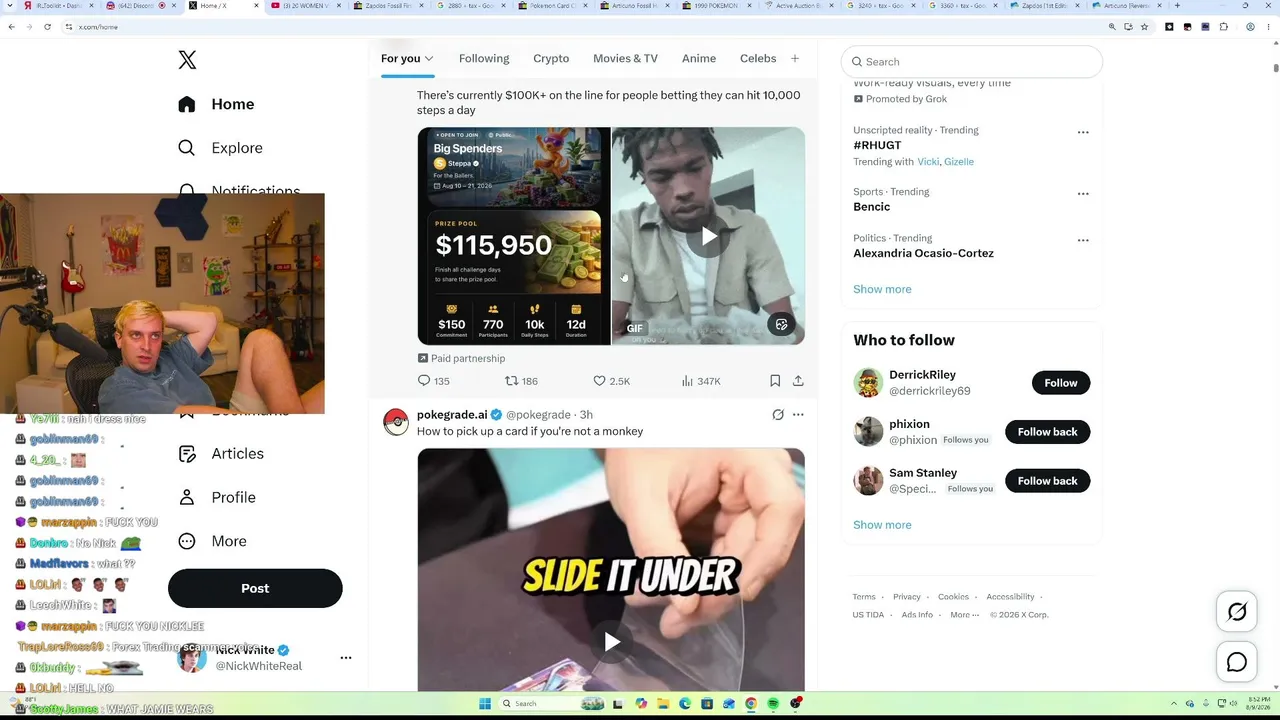Switch to the Crypto tab
The image size is (1280, 720).
tap(551, 58)
